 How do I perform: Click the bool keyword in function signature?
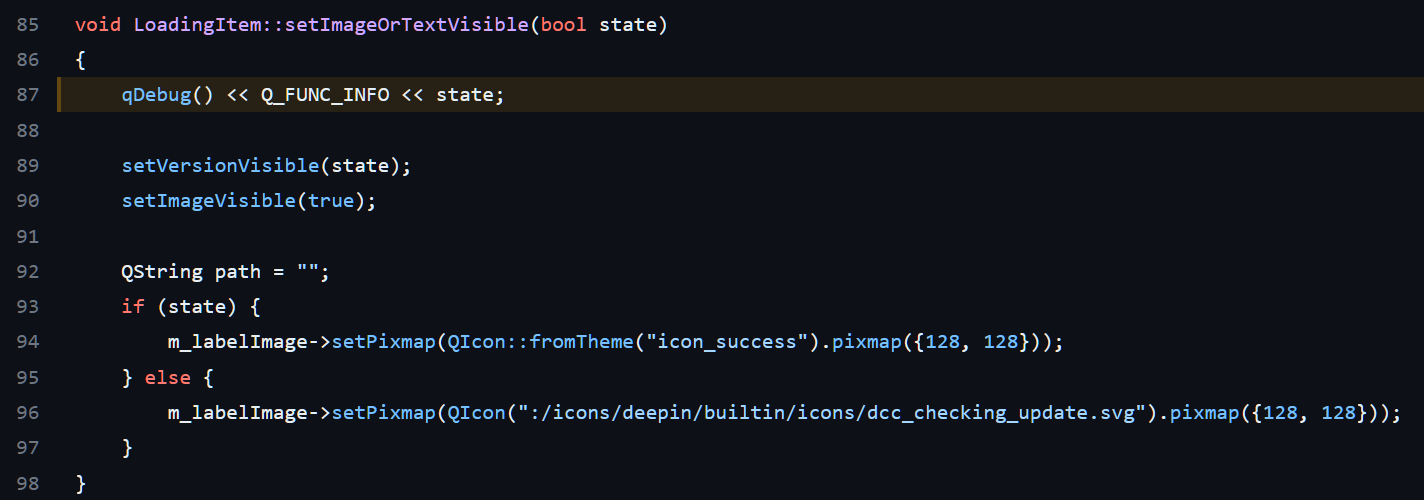pos(564,24)
